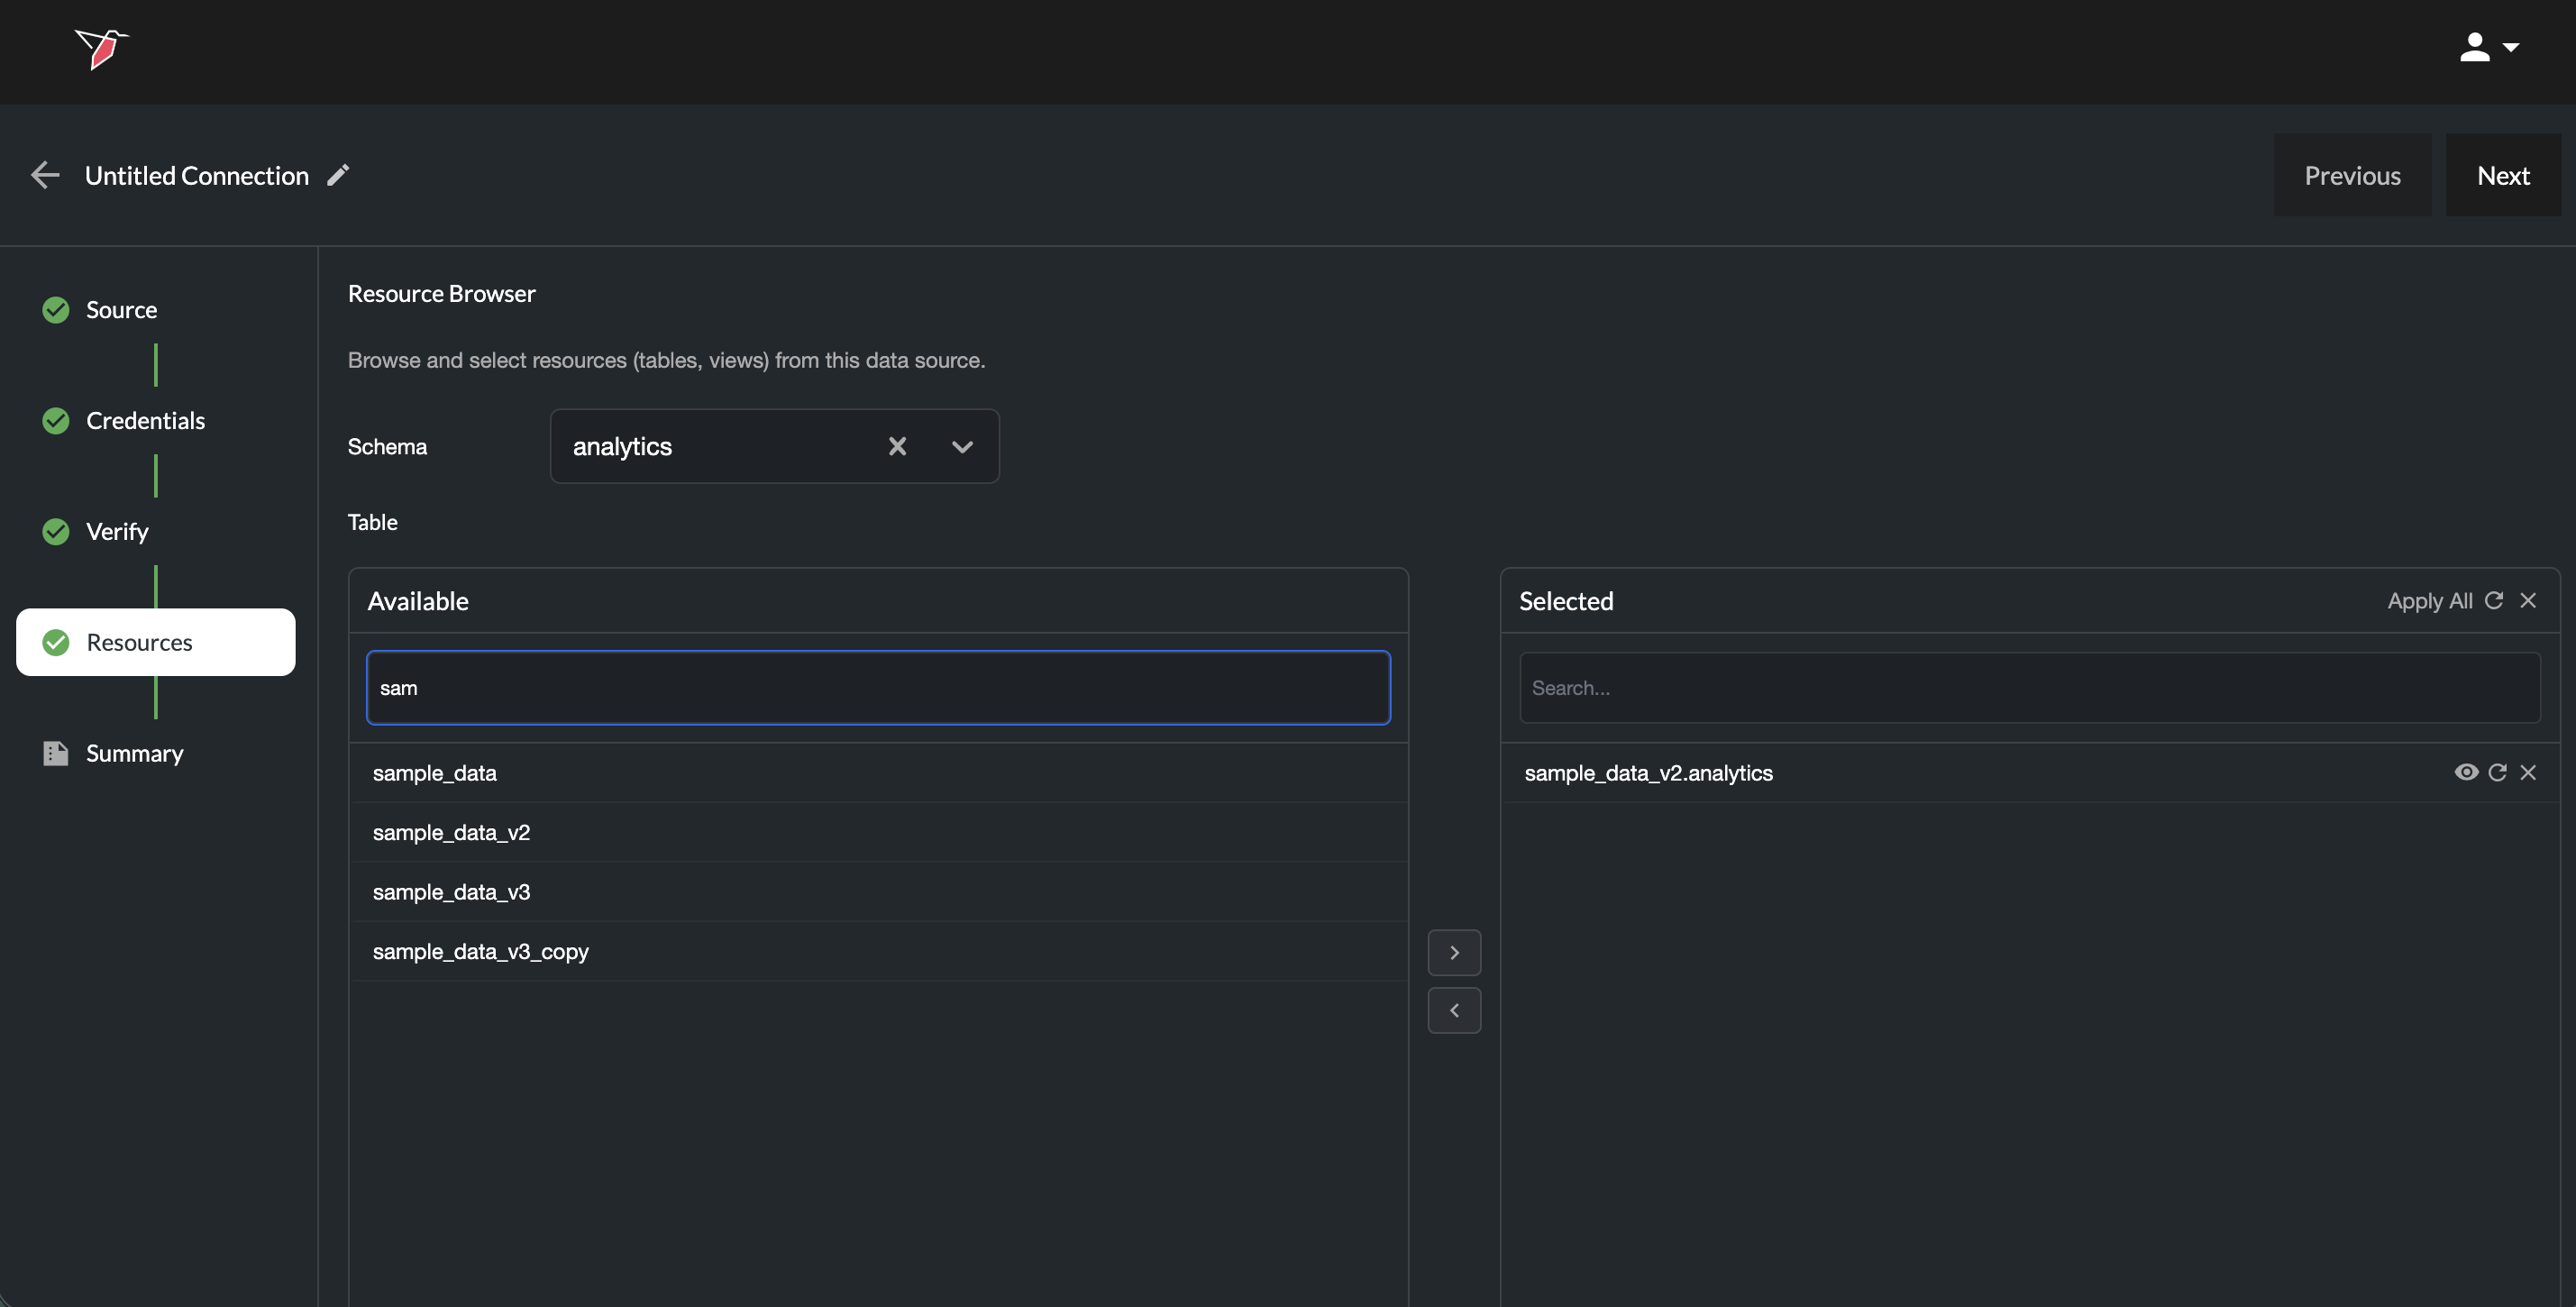Click the Selected panel search field
This screenshot has width=2576, height=1307.
coord(2029,688)
